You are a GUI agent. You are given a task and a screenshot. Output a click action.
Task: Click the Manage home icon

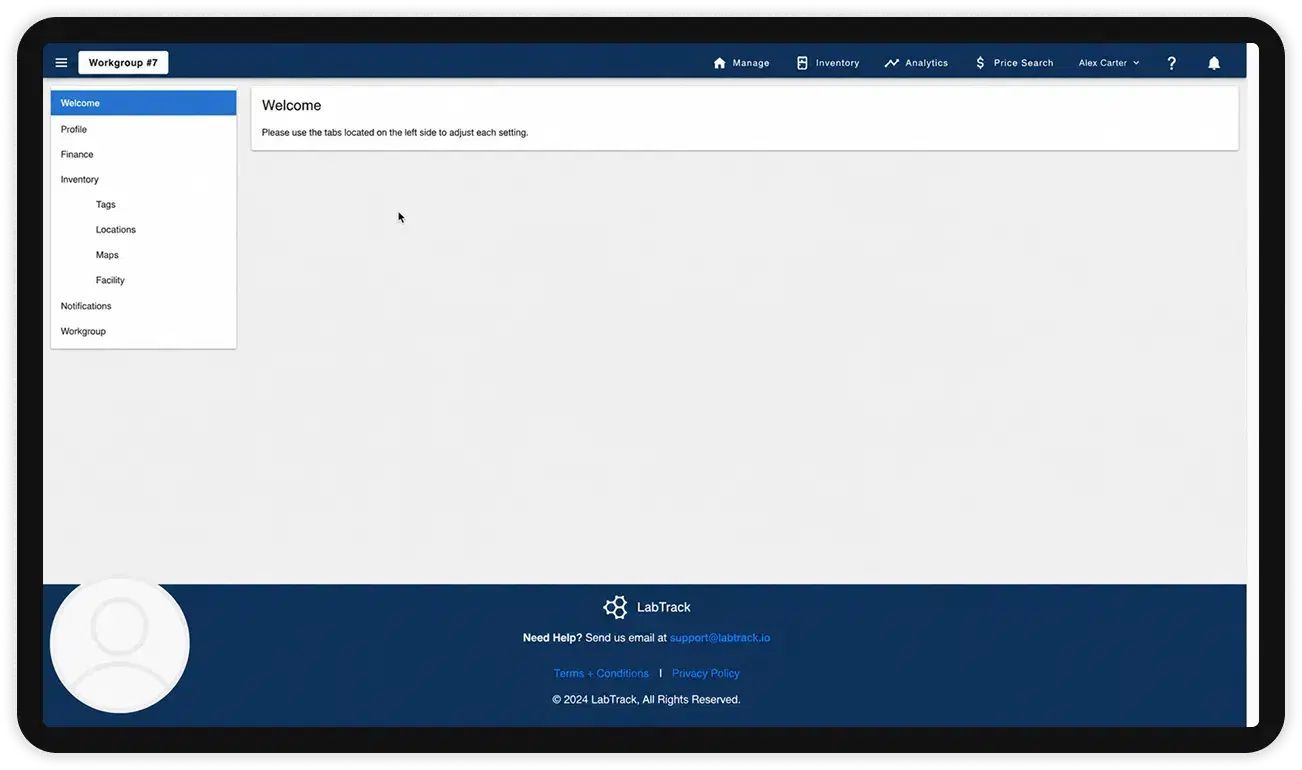(x=719, y=63)
